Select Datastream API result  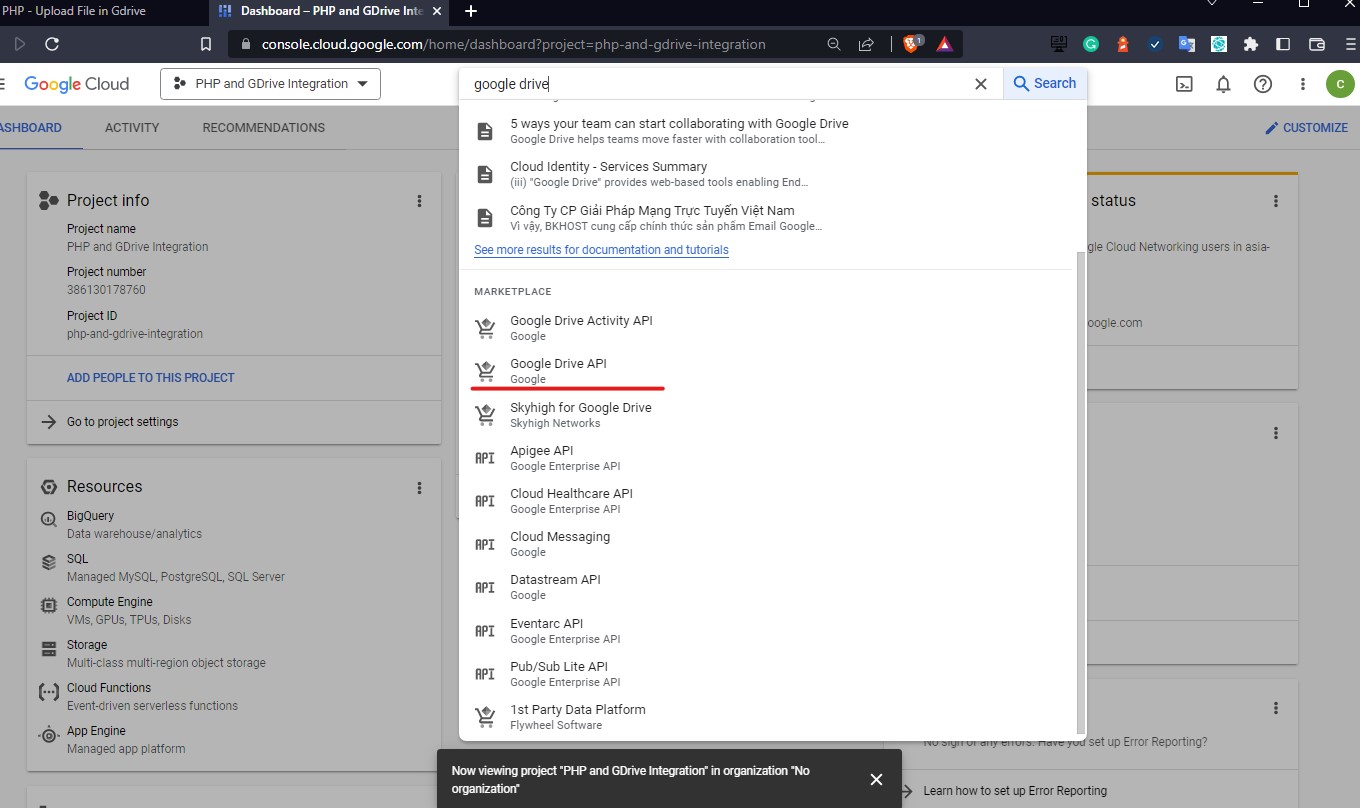coord(765,587)
